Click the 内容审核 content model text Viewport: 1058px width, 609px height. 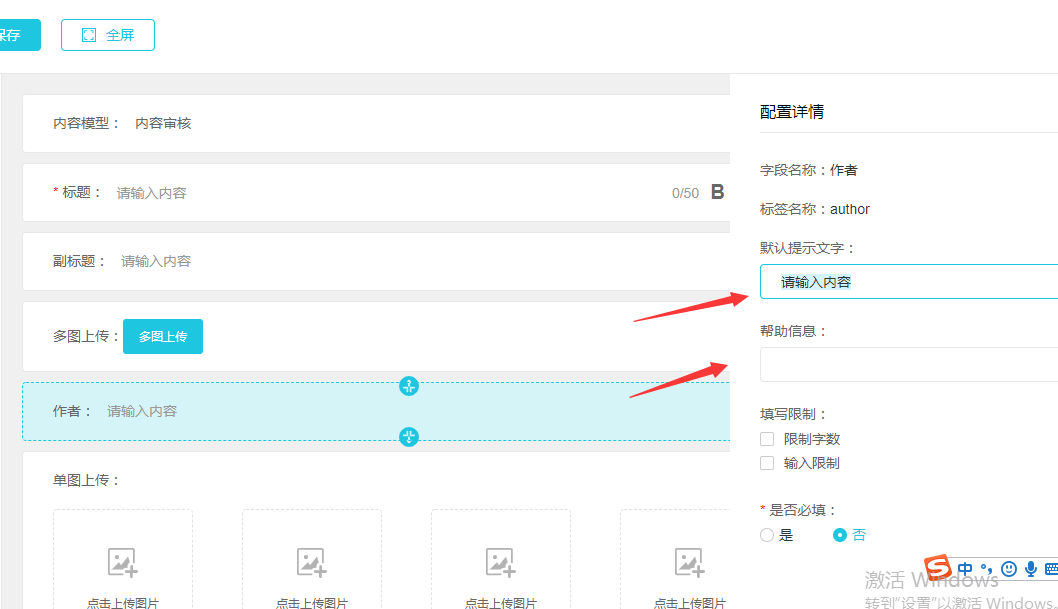pyautogui.click(x=163, y=123)
